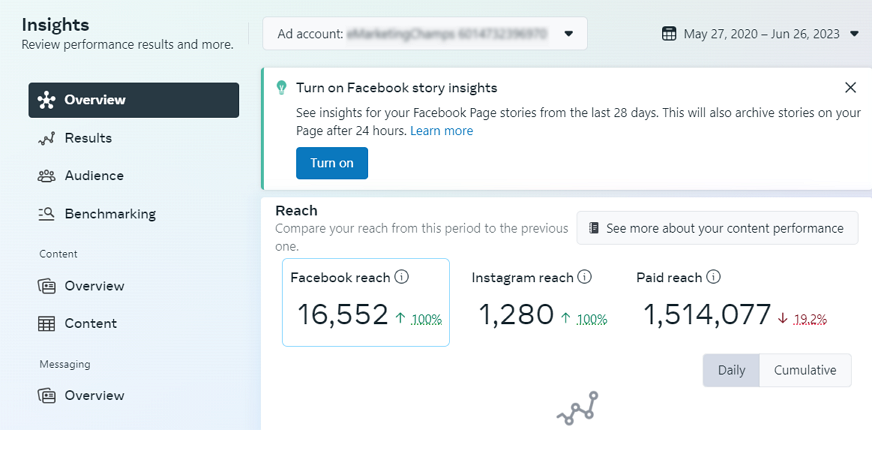
Task: Click the Overview network icon in sidebar
Action: coord(46,100)
